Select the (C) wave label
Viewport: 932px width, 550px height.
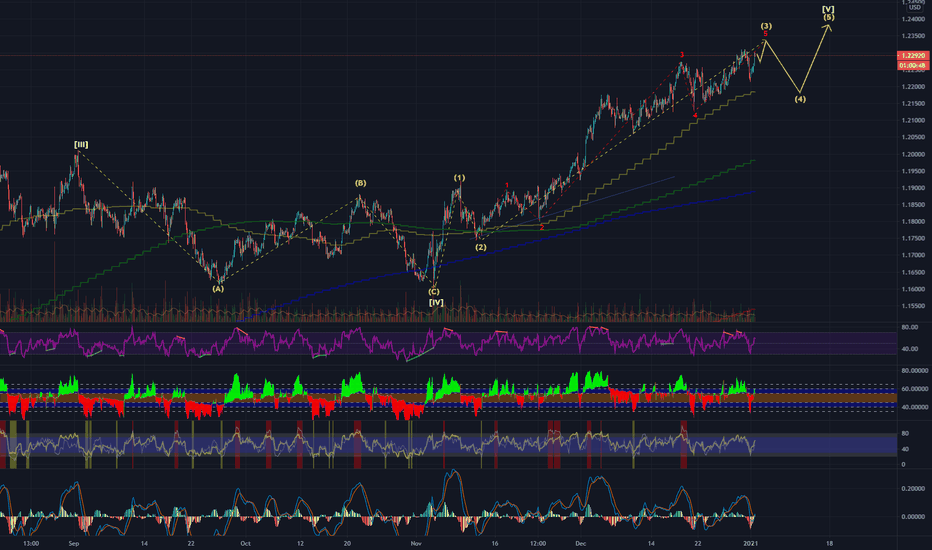434,292
